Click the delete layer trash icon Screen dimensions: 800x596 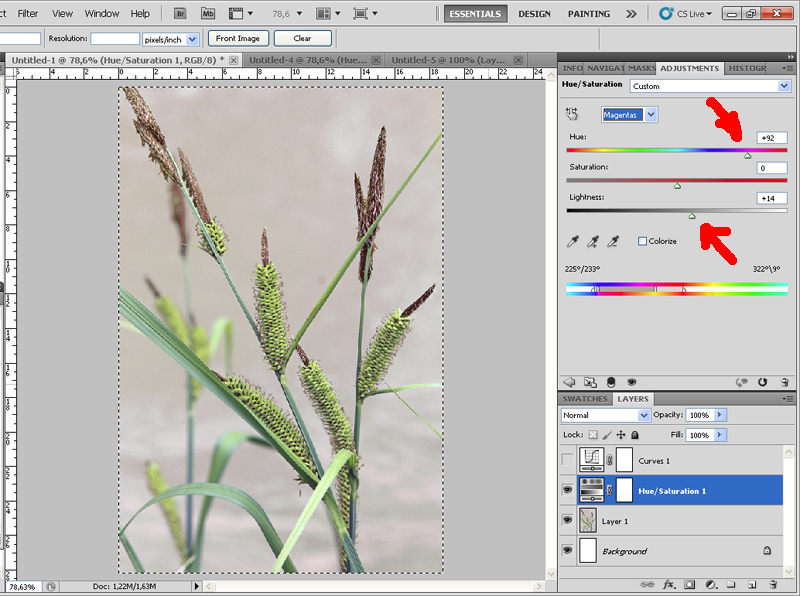click(x=774, y=583)
